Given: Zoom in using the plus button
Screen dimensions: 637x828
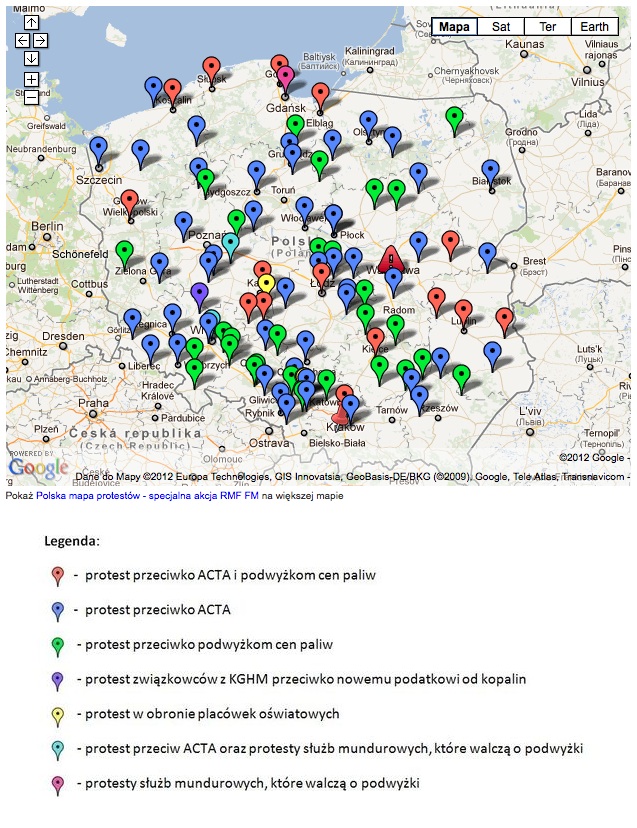Looking at the screenshot, I should tap(31, 79).
